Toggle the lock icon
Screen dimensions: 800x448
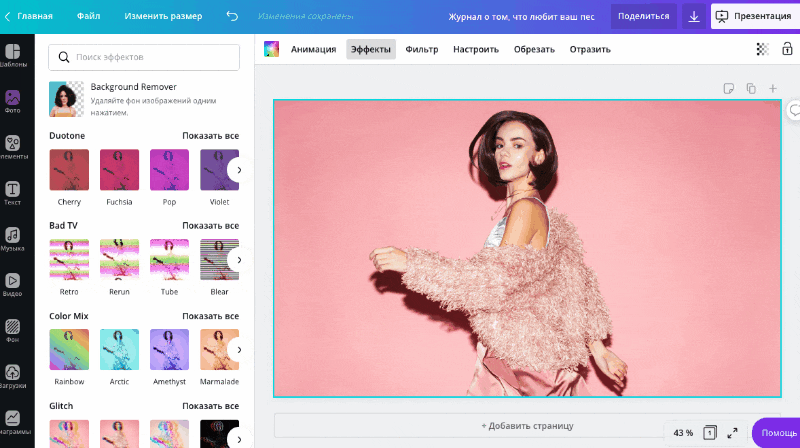coord(787,49)
